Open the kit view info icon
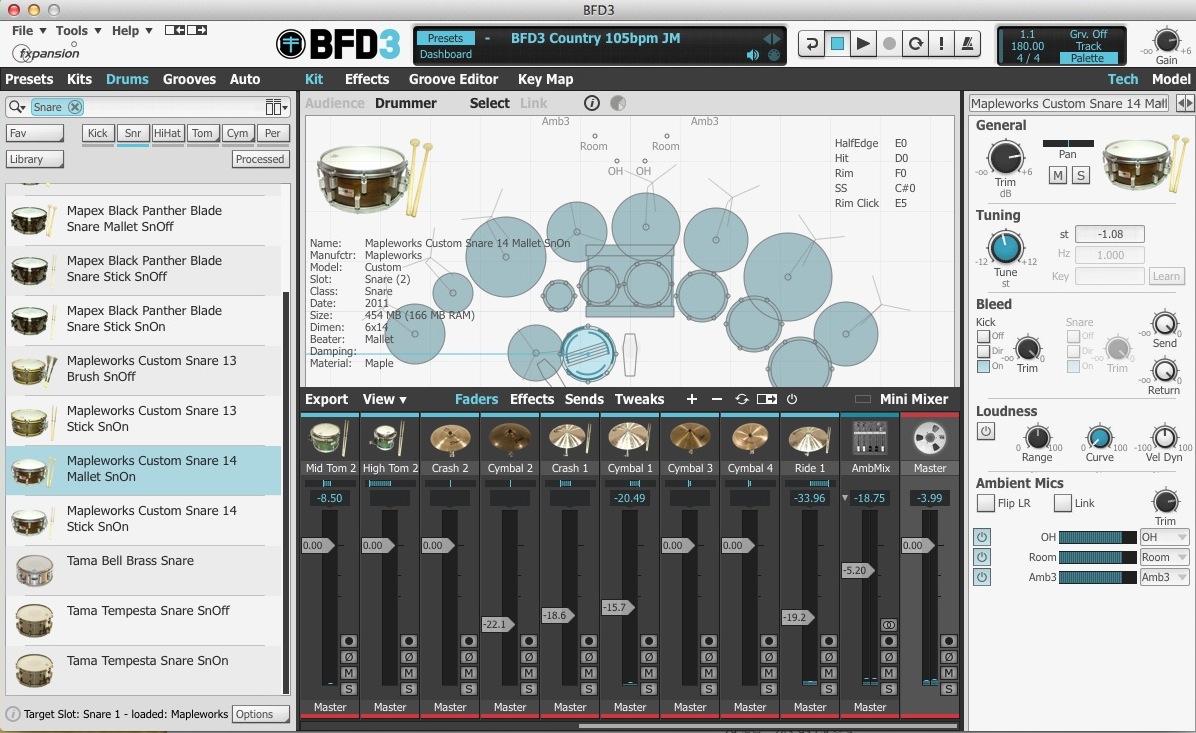 (x=592, y=103)
